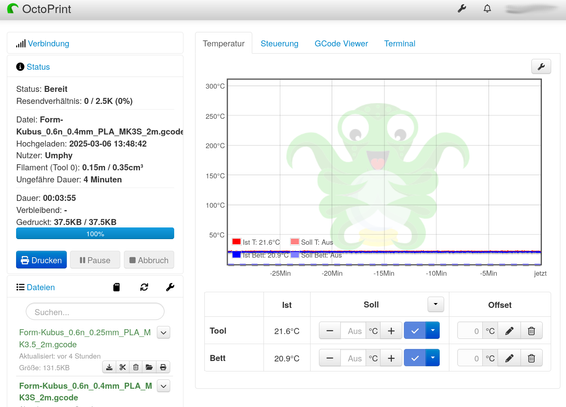Switch to the GCode Viewer tab
Screen dimensions: 566x407
point(341,44)
